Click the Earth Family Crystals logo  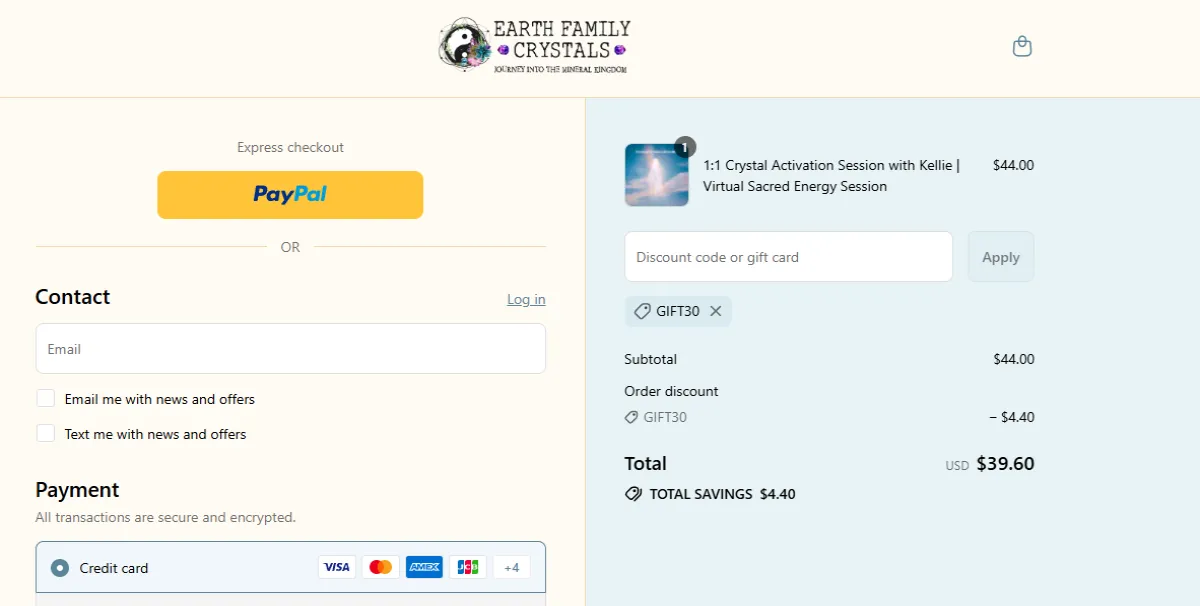pyautogui.click(x=534, y=46)
